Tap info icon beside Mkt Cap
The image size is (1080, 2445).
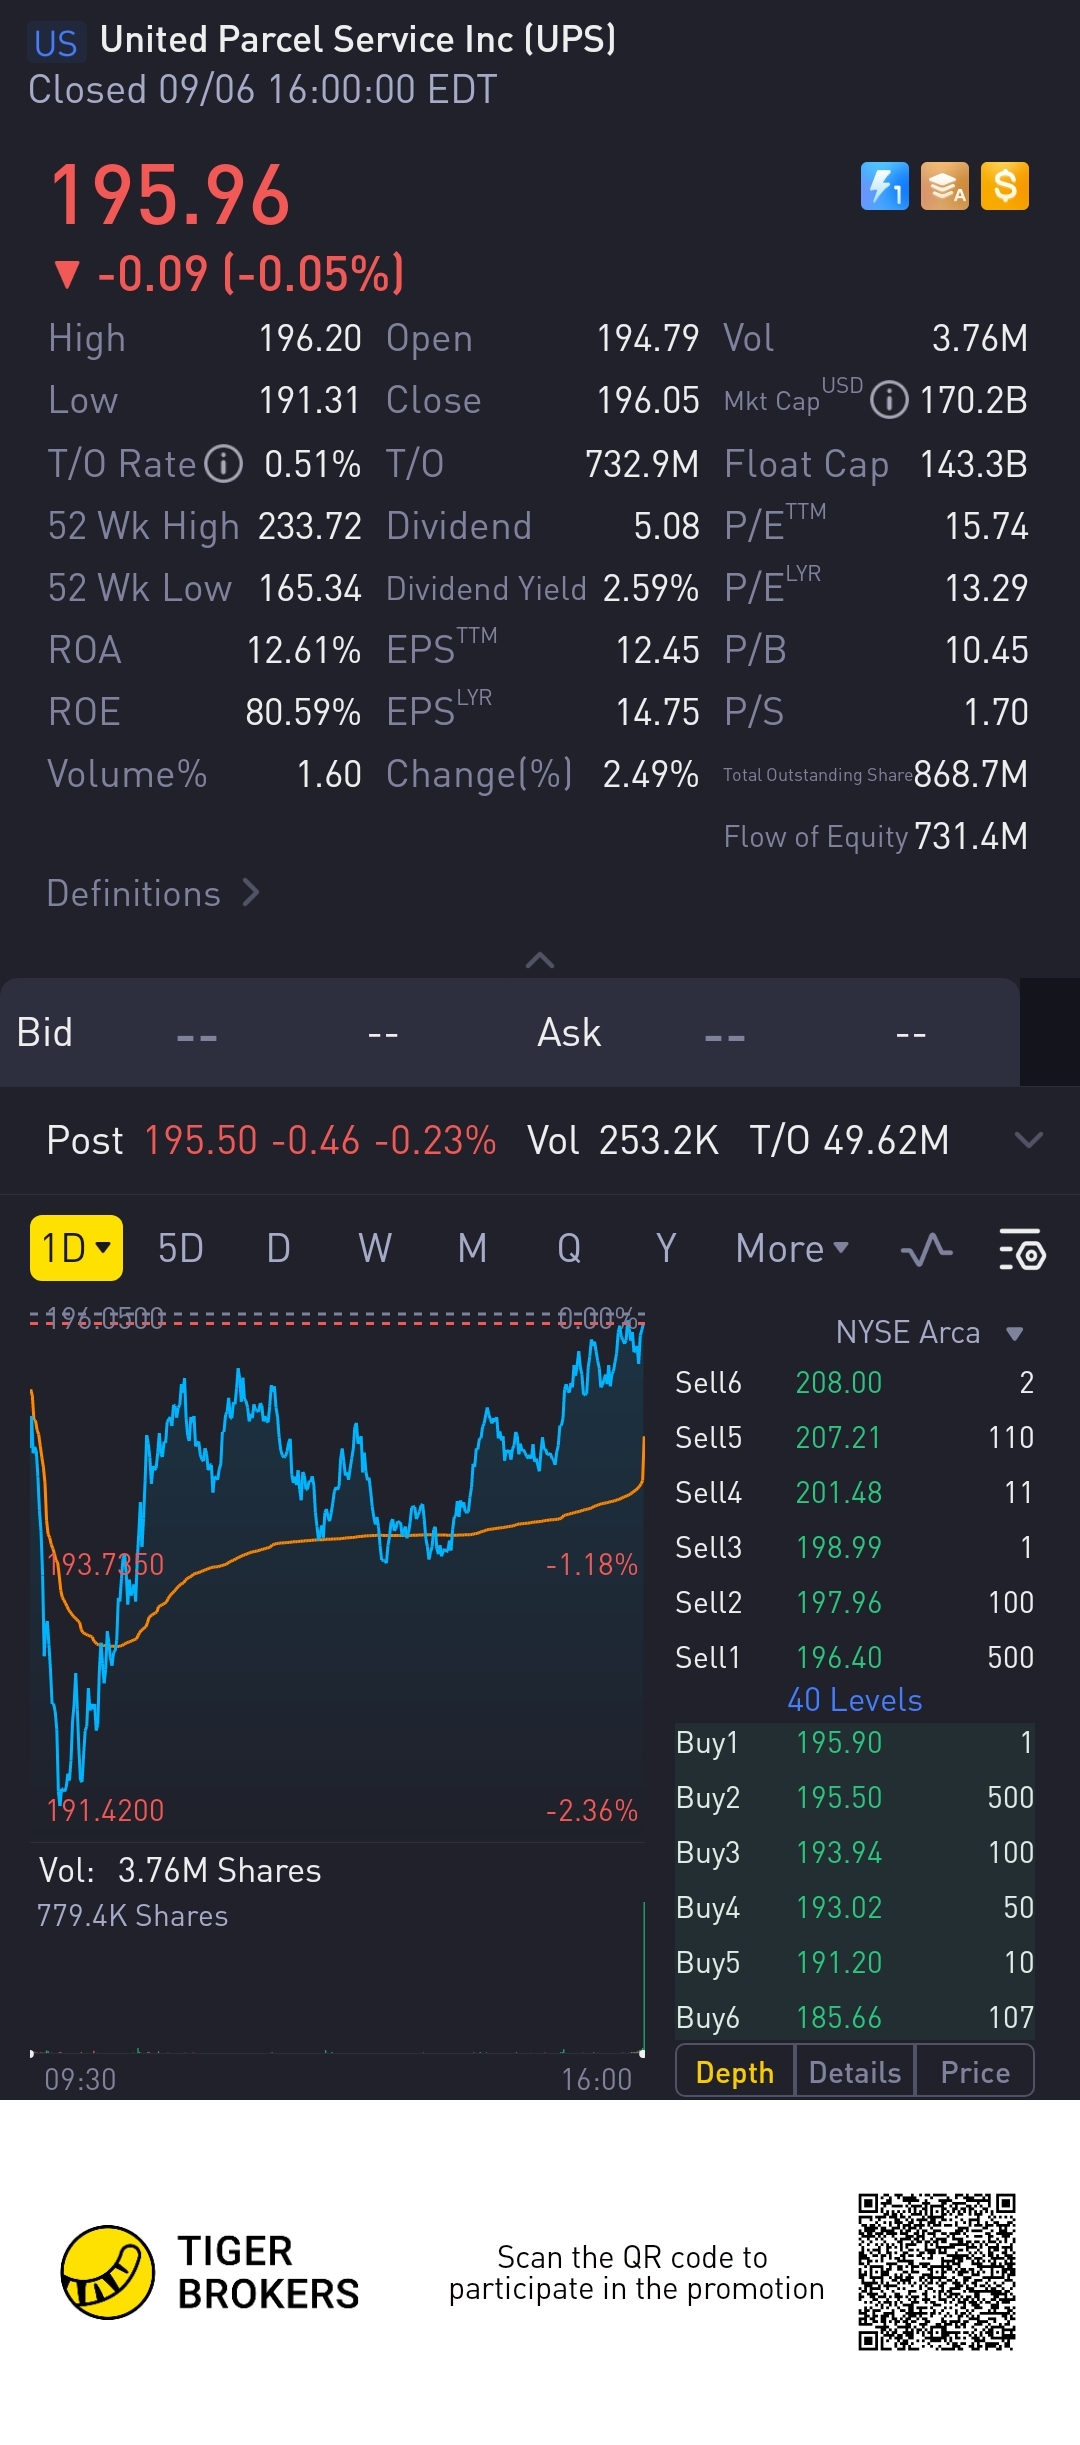[x=888, y=400]
